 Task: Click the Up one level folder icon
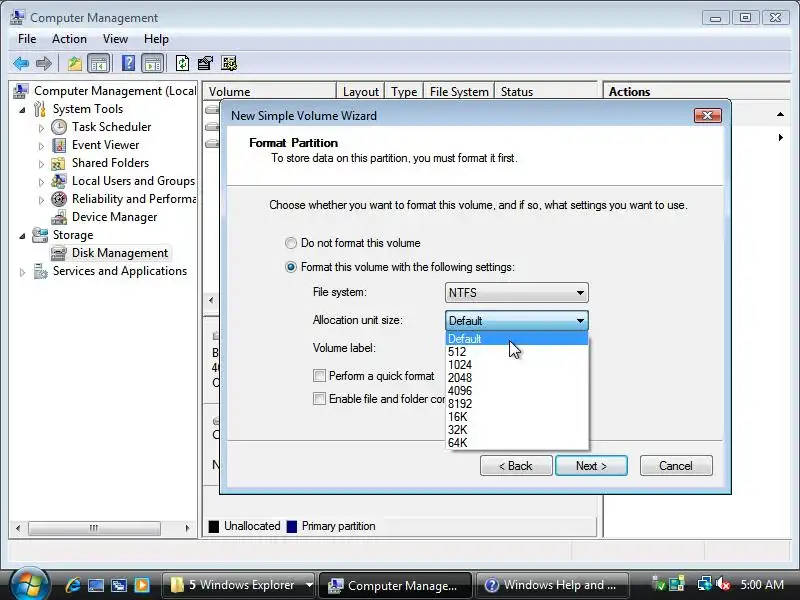(x=75, y=64)
